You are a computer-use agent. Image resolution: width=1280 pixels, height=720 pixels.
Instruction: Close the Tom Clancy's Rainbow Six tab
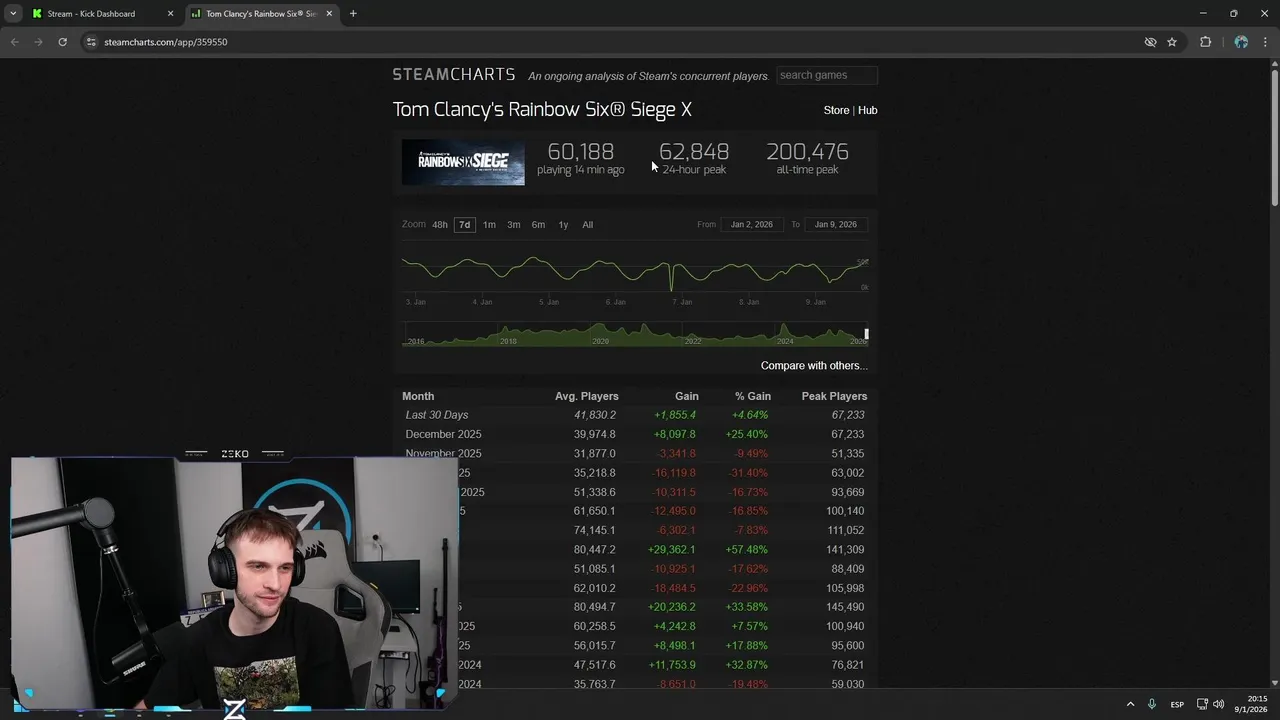click(329, 14)
